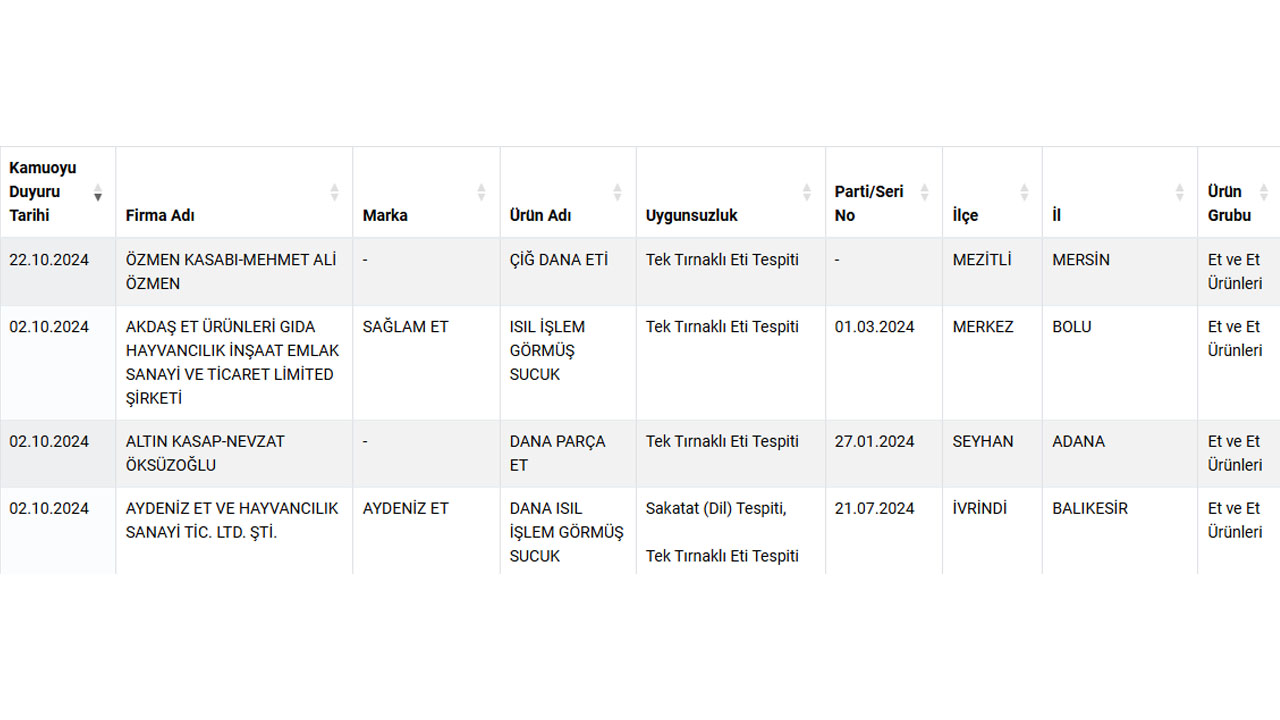Click the BALIKESİR province cell
1280x720 pixels.
pyautogui.click(x=1089, y=509)
